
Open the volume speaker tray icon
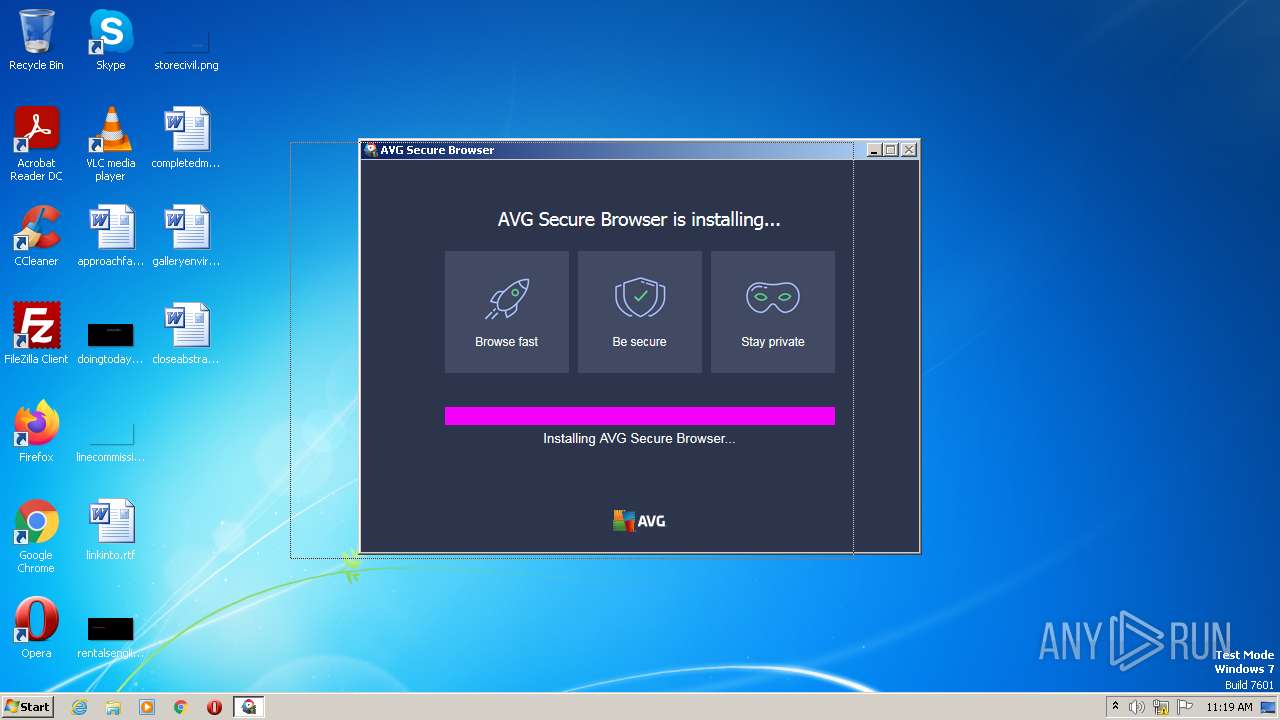click(x=1137, y=707)
